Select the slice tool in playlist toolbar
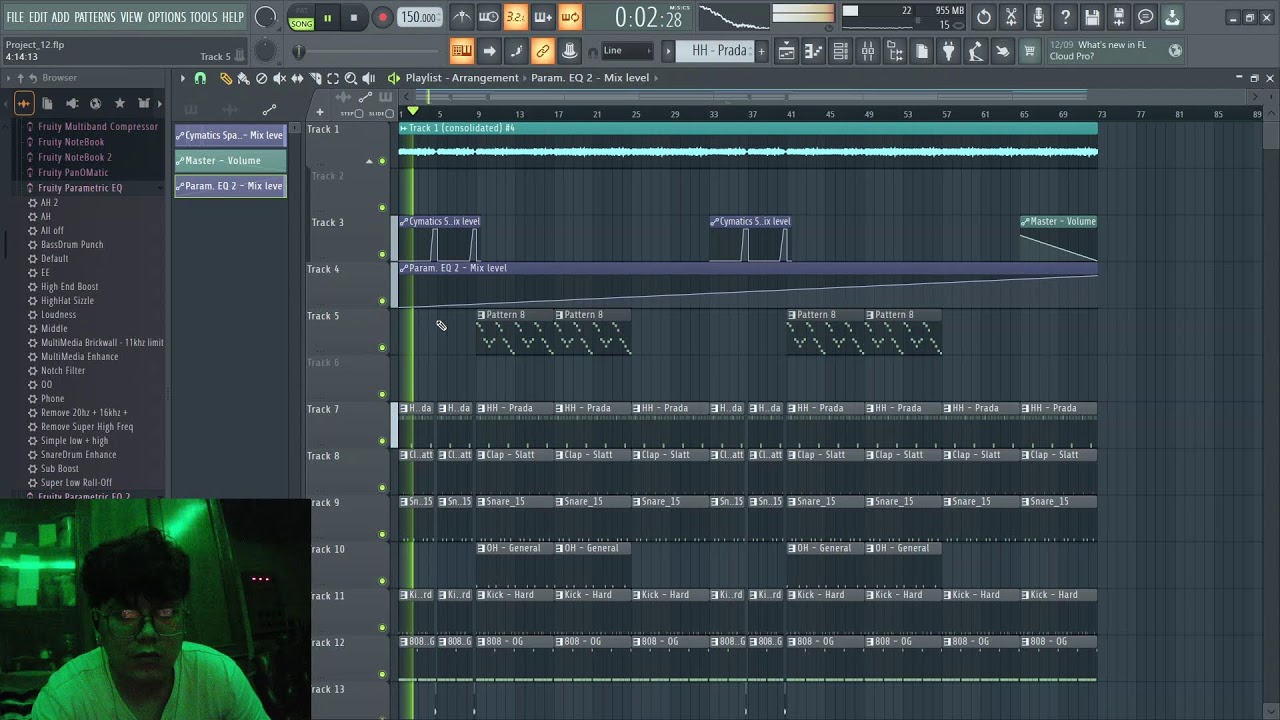This screenshot has height=720, width=1280. [x=315, y=78]
